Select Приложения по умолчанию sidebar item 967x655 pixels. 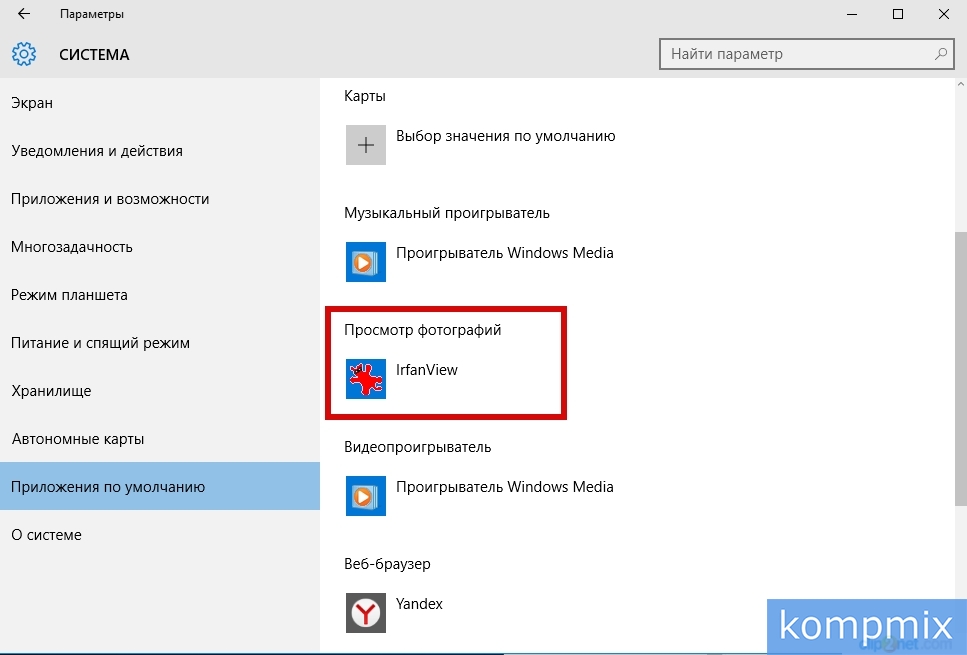click(x=160, y=487)
